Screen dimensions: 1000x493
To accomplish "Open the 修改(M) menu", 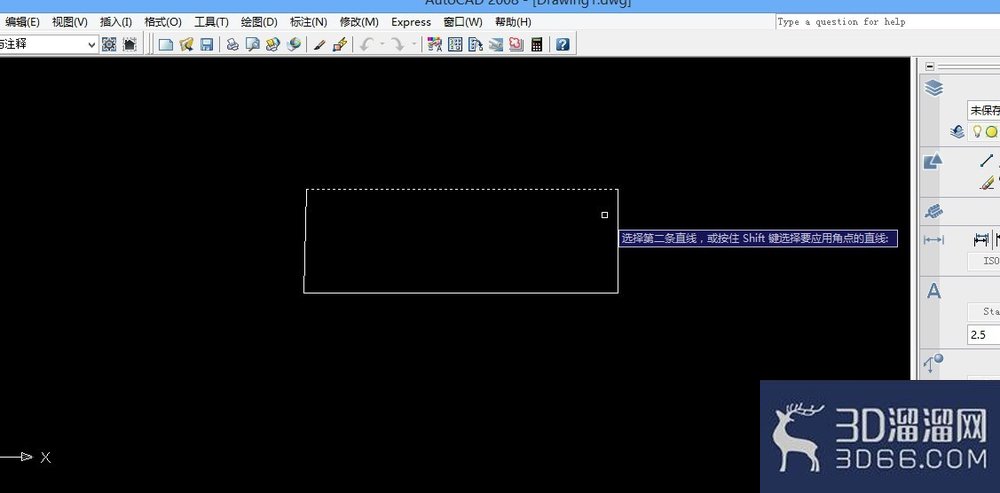I will pyautogui.click(x=359, y=22).
